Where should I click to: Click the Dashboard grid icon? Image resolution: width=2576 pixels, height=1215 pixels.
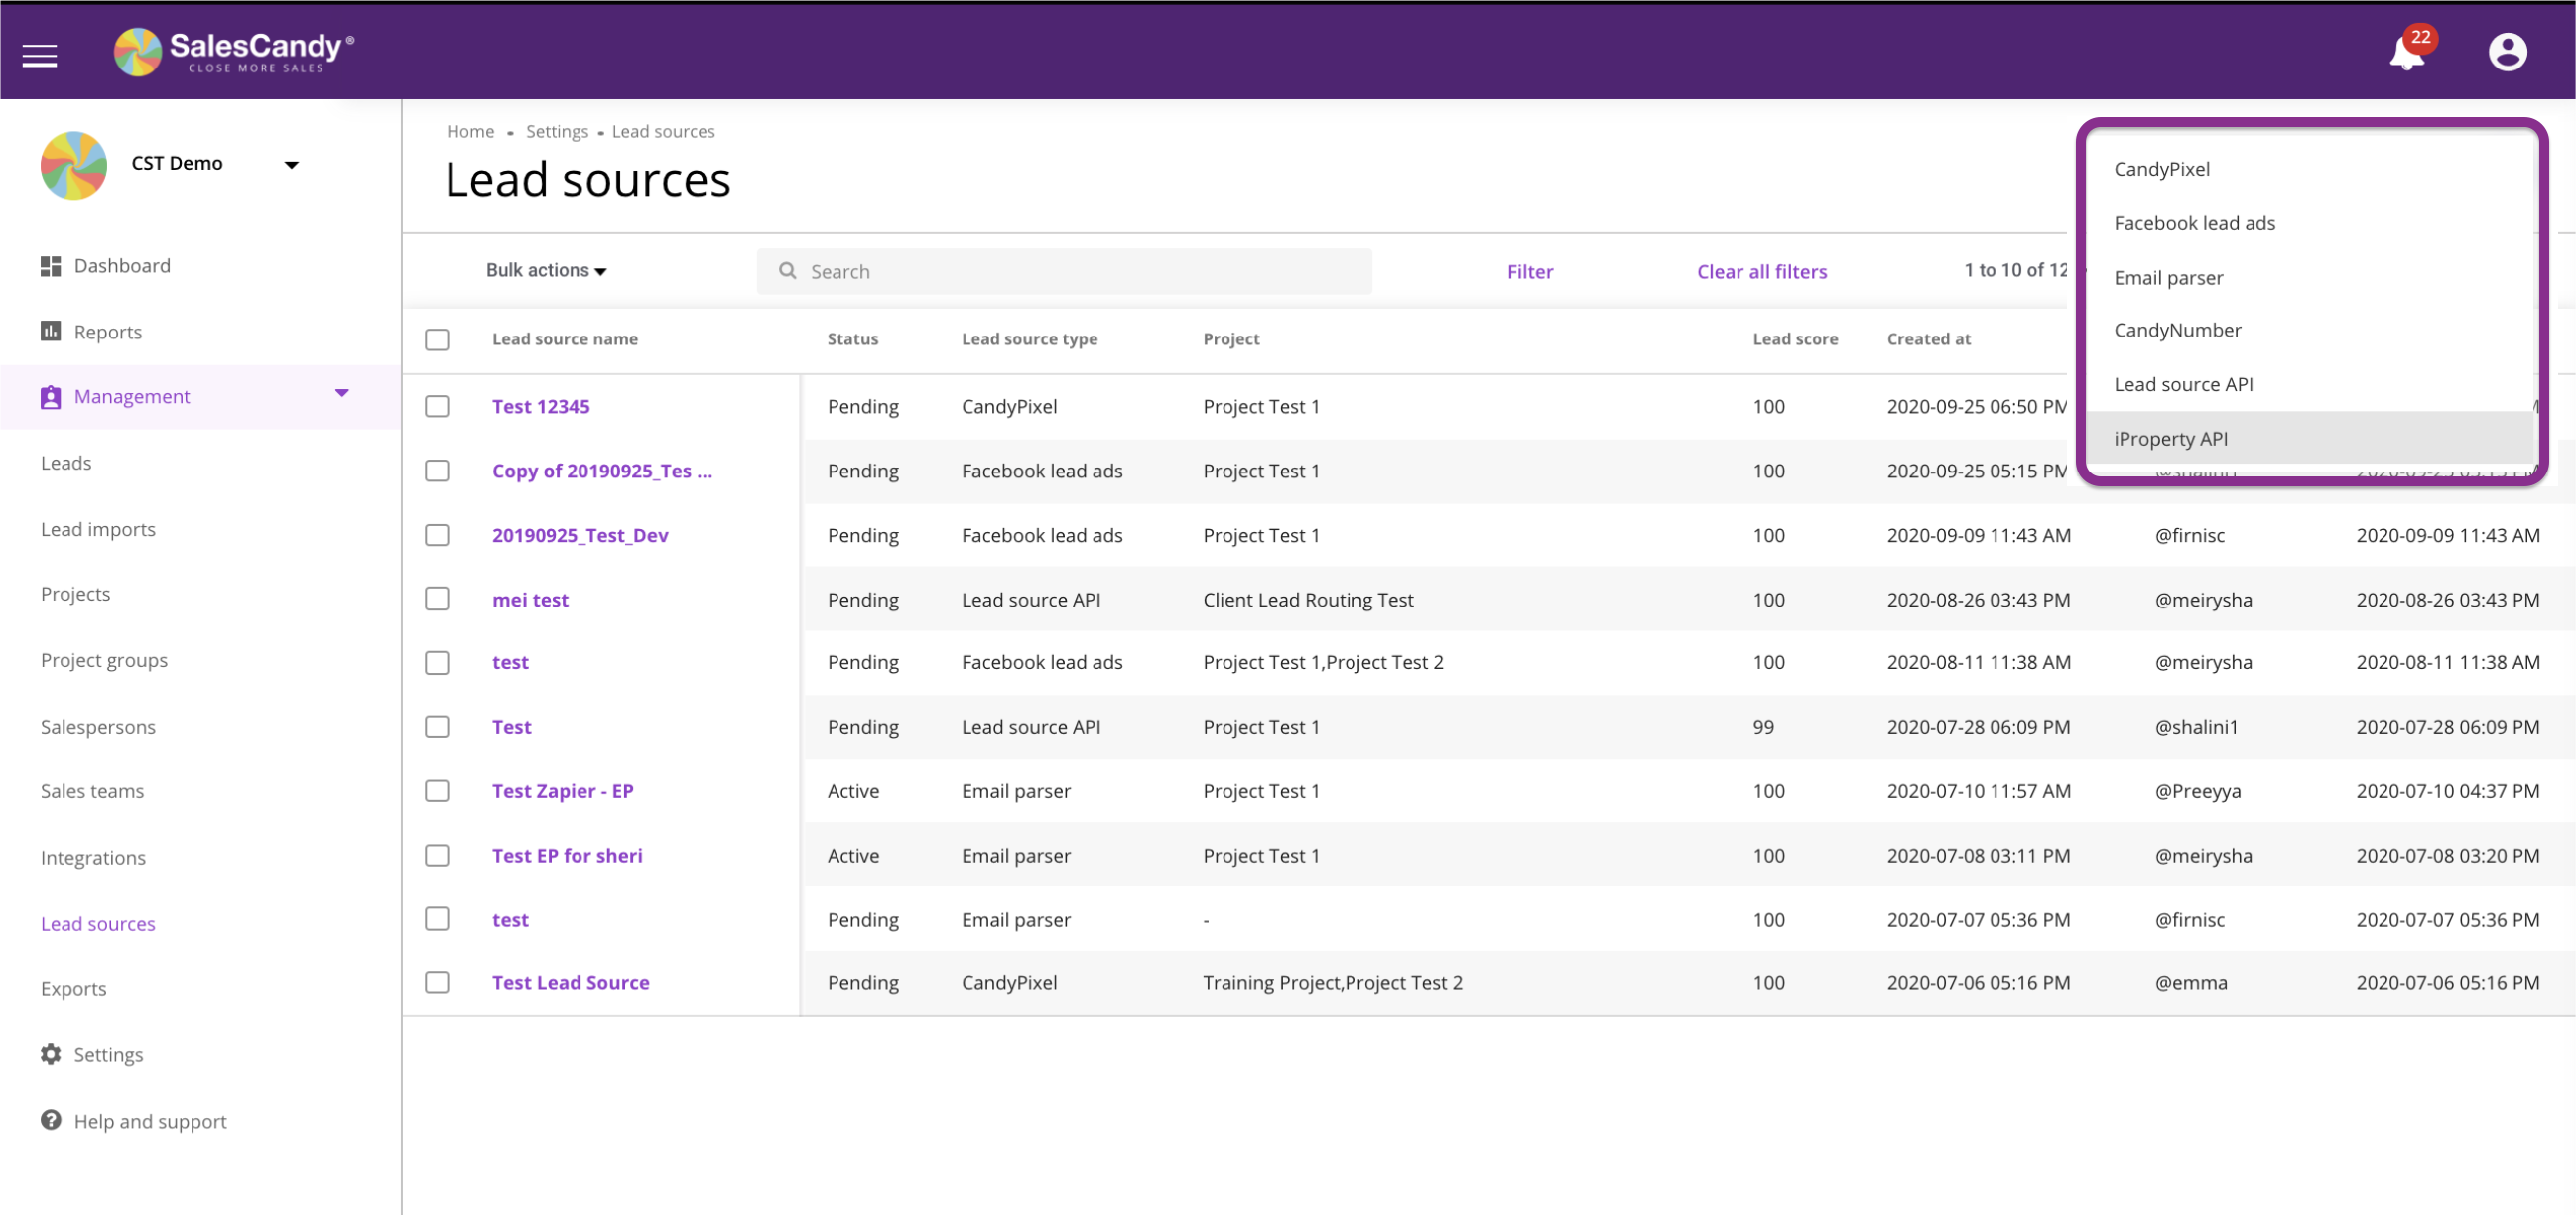tap(51, 266)
